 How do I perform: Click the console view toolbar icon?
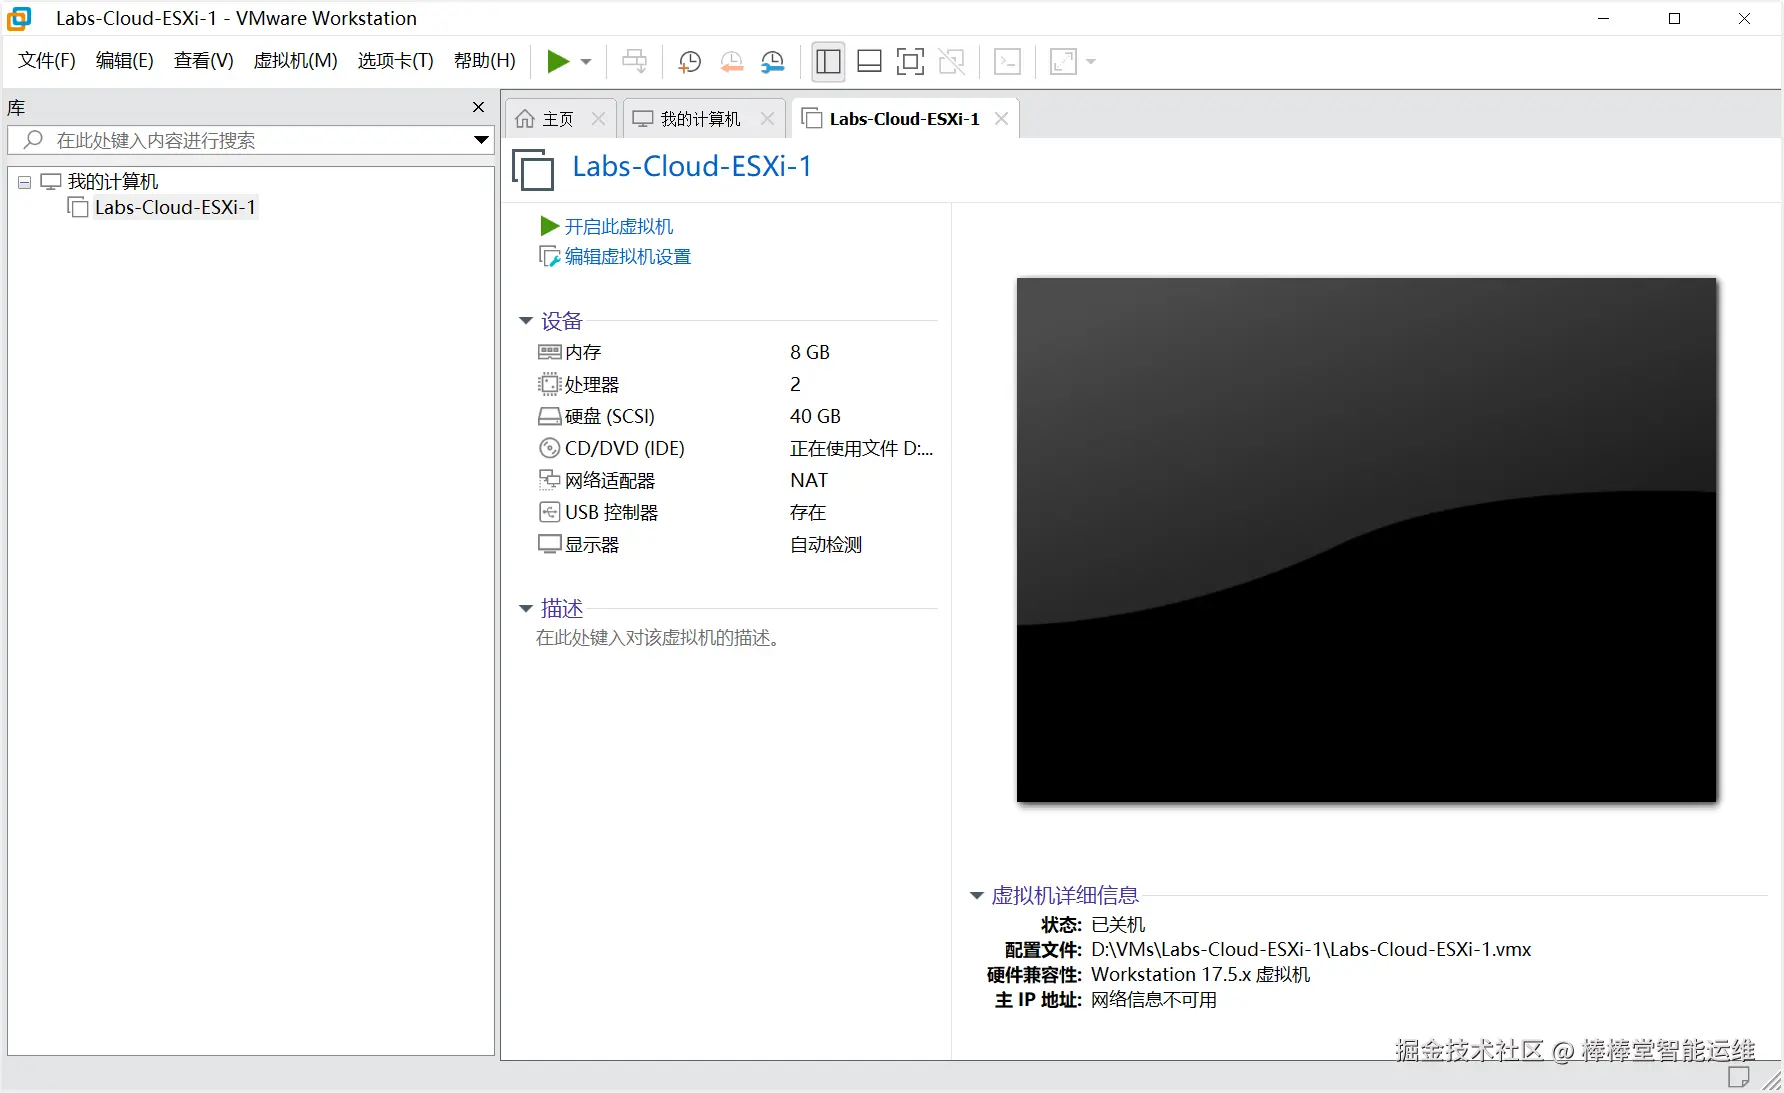pyautogui.click(x=1007, y=62)
